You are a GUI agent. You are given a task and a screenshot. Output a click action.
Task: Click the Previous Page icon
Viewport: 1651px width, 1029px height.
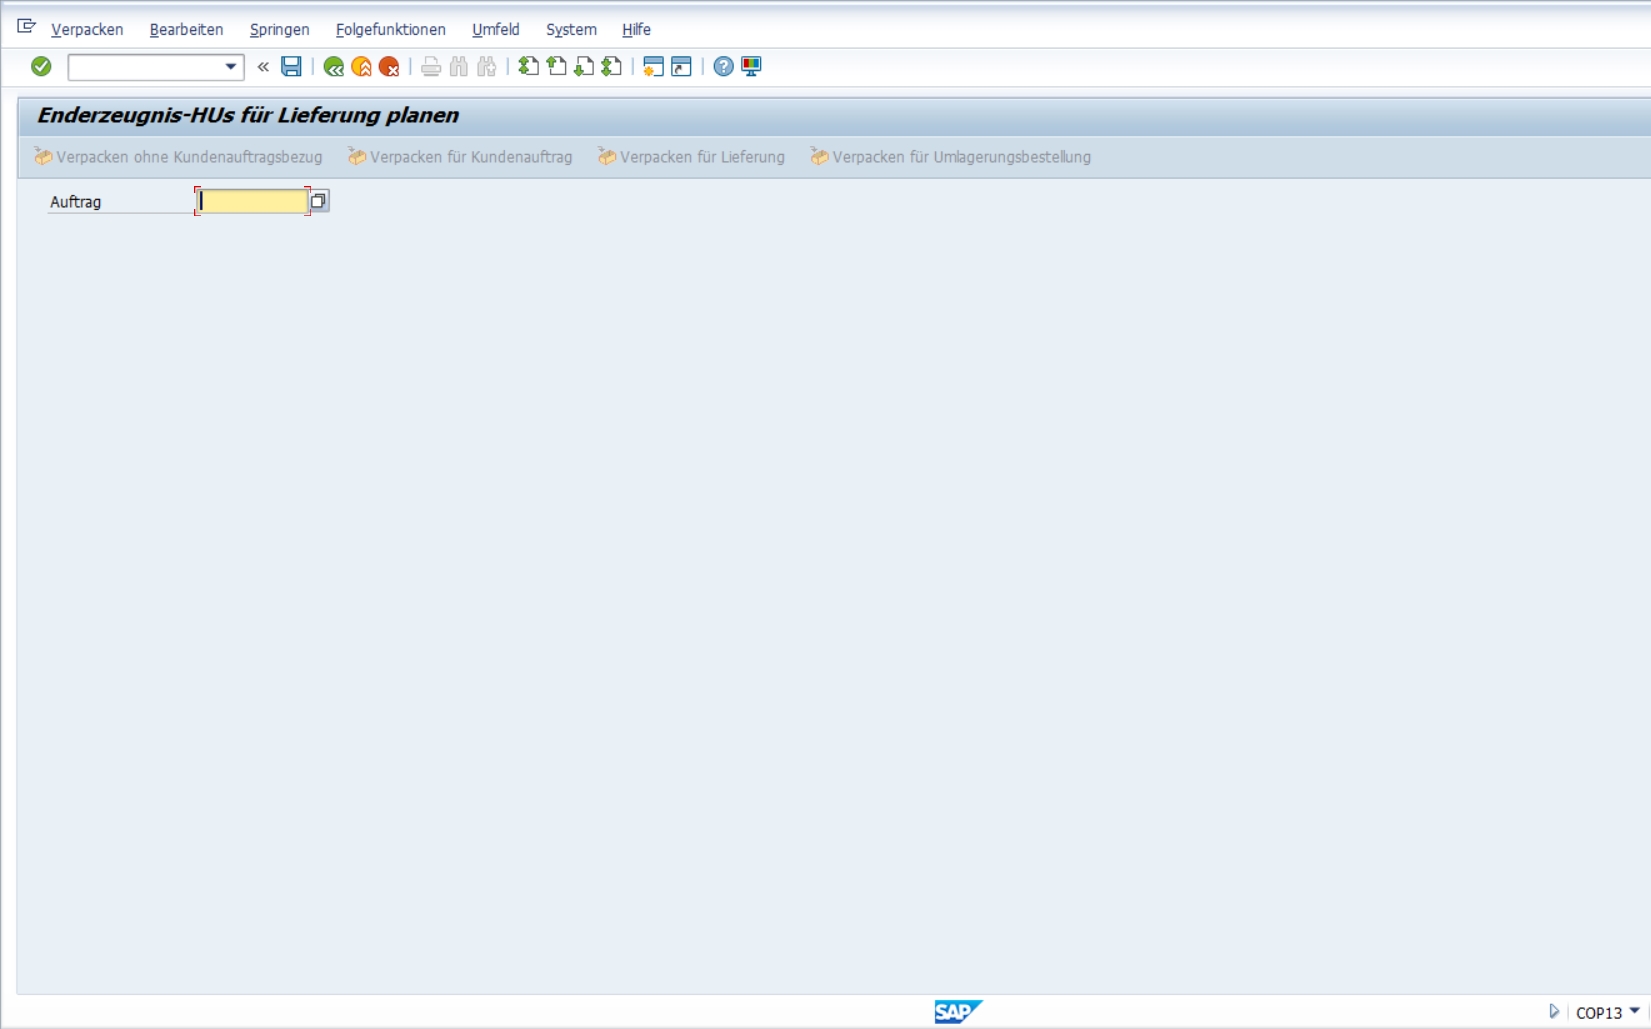556,66
